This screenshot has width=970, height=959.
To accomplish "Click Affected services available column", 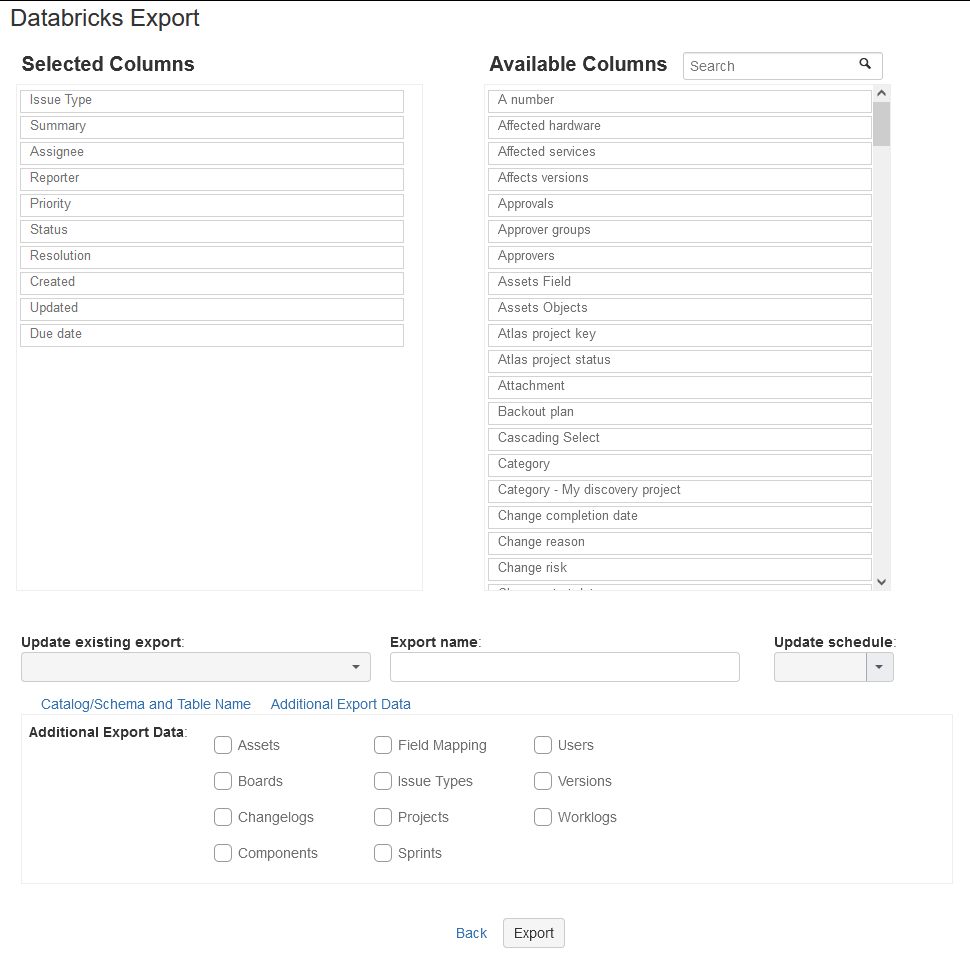I will (x=680, y=153).
